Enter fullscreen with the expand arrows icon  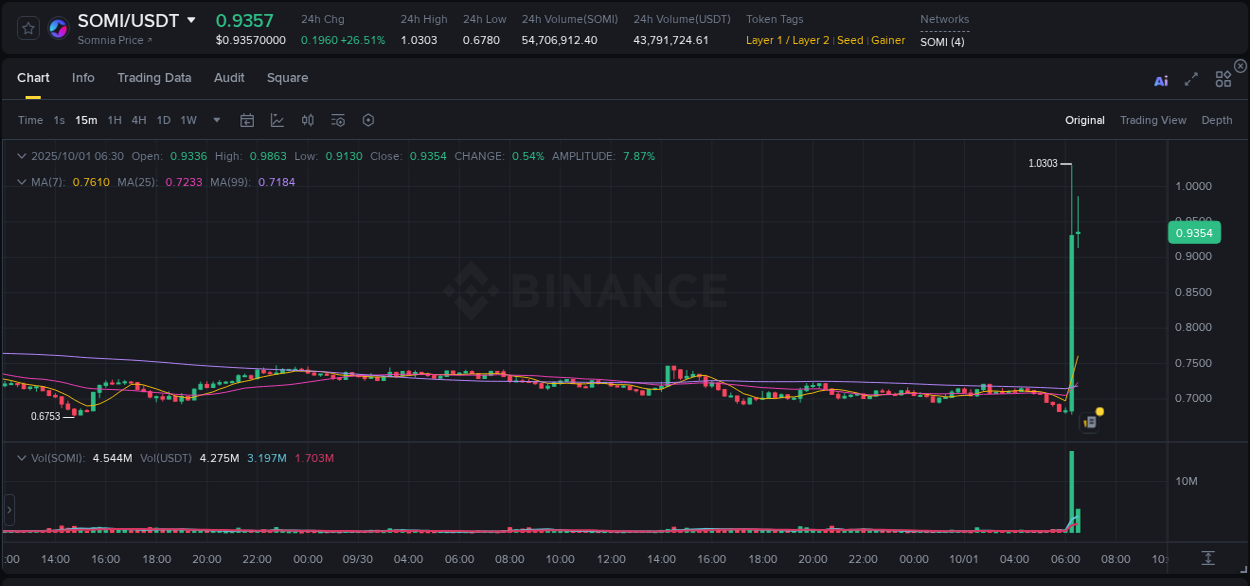click(1191, 78)
